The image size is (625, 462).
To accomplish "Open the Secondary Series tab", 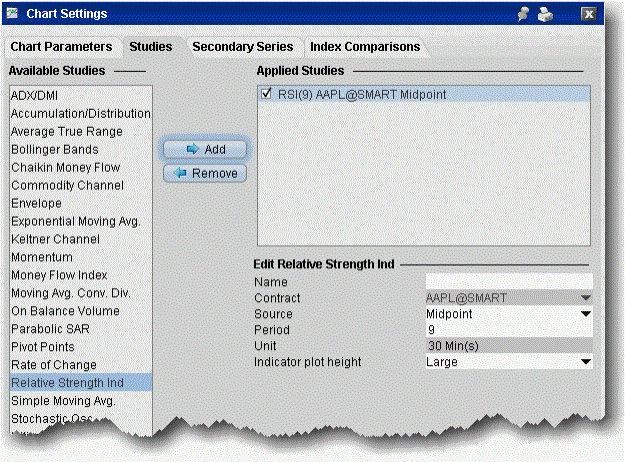I will tap(242, 46).
